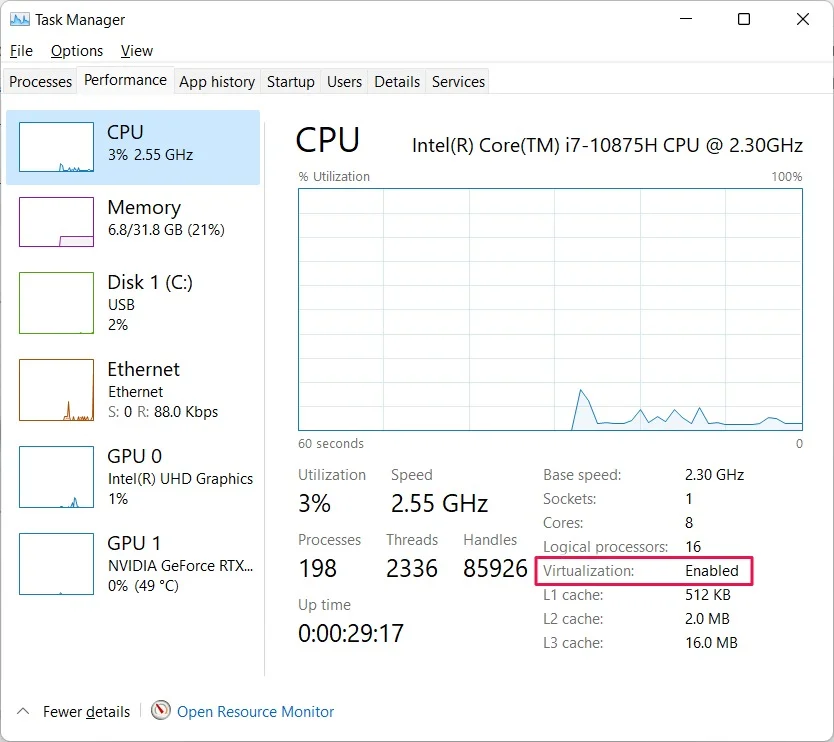Click the CPU utilization graph area
The image size is (834, 742).
pos(550,309)
